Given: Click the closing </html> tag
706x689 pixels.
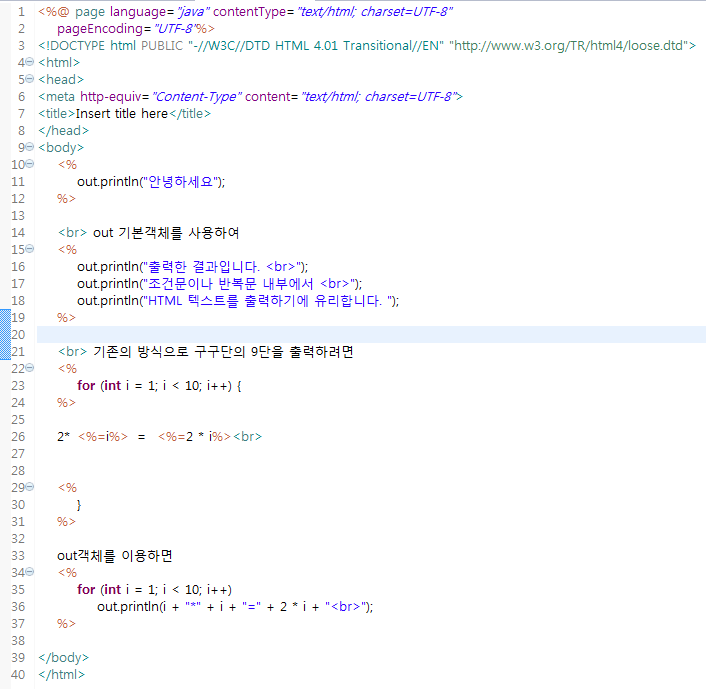Looking at the screenshot, I should click(62, 675).
